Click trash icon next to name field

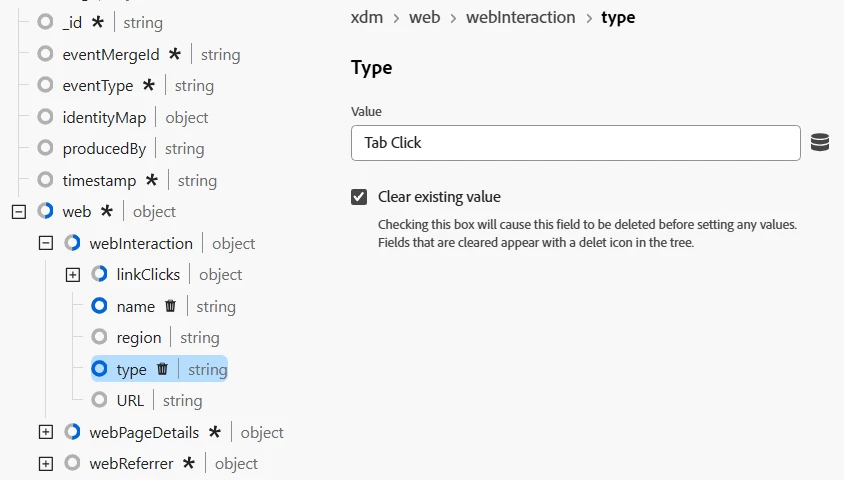coord(170,306)
